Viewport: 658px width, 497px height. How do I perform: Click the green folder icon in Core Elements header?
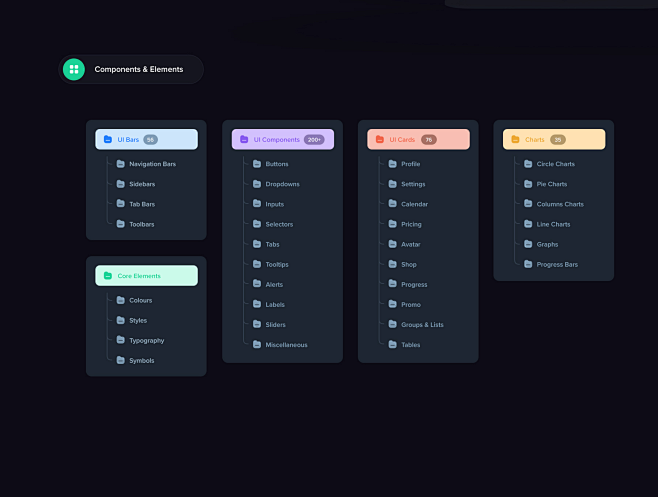108,276
